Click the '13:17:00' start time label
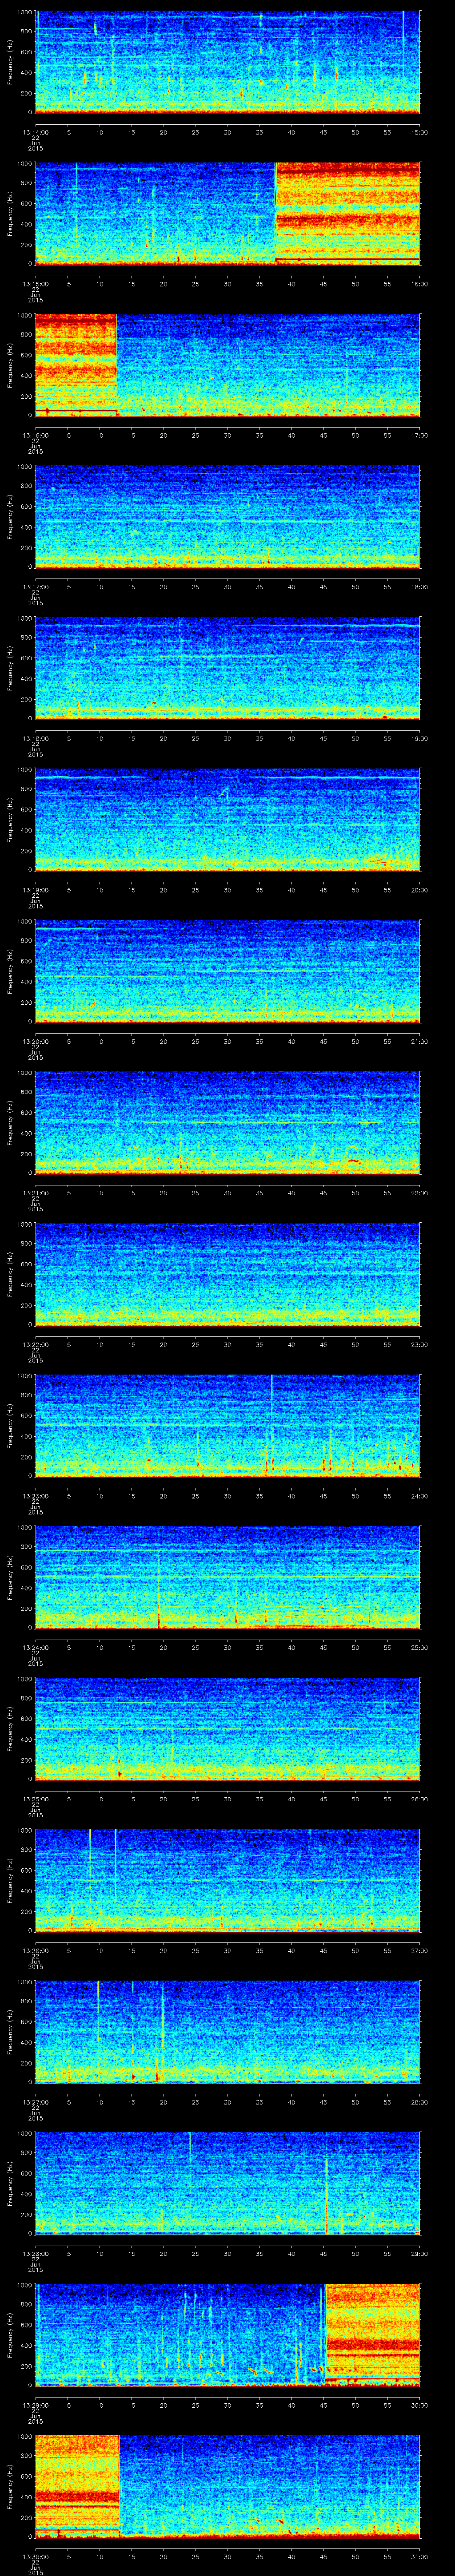 pos(35,587)
